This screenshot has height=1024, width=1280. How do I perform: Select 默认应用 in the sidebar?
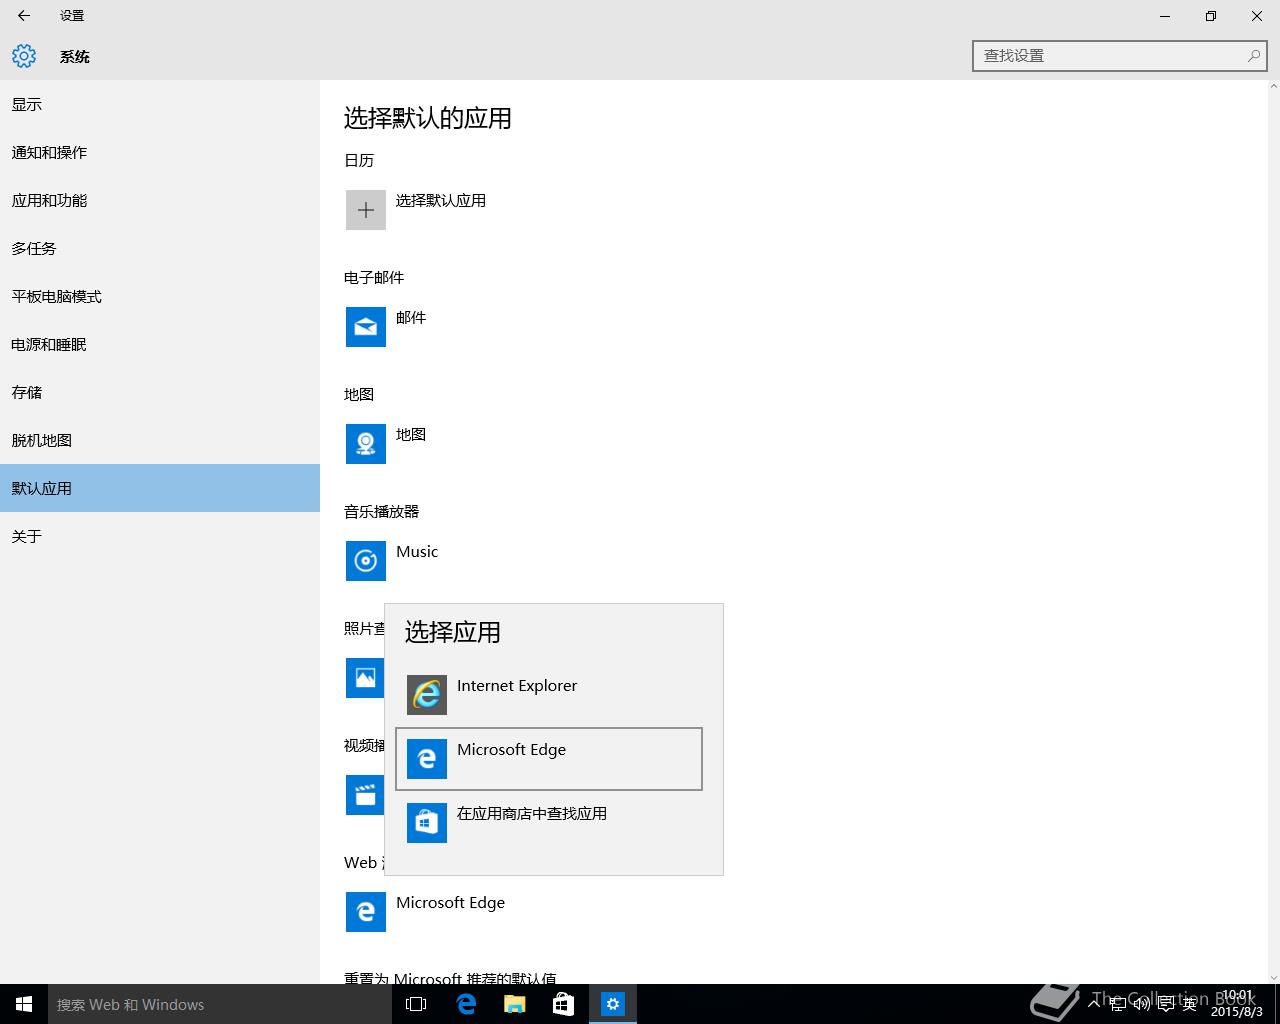coord(160,488)
